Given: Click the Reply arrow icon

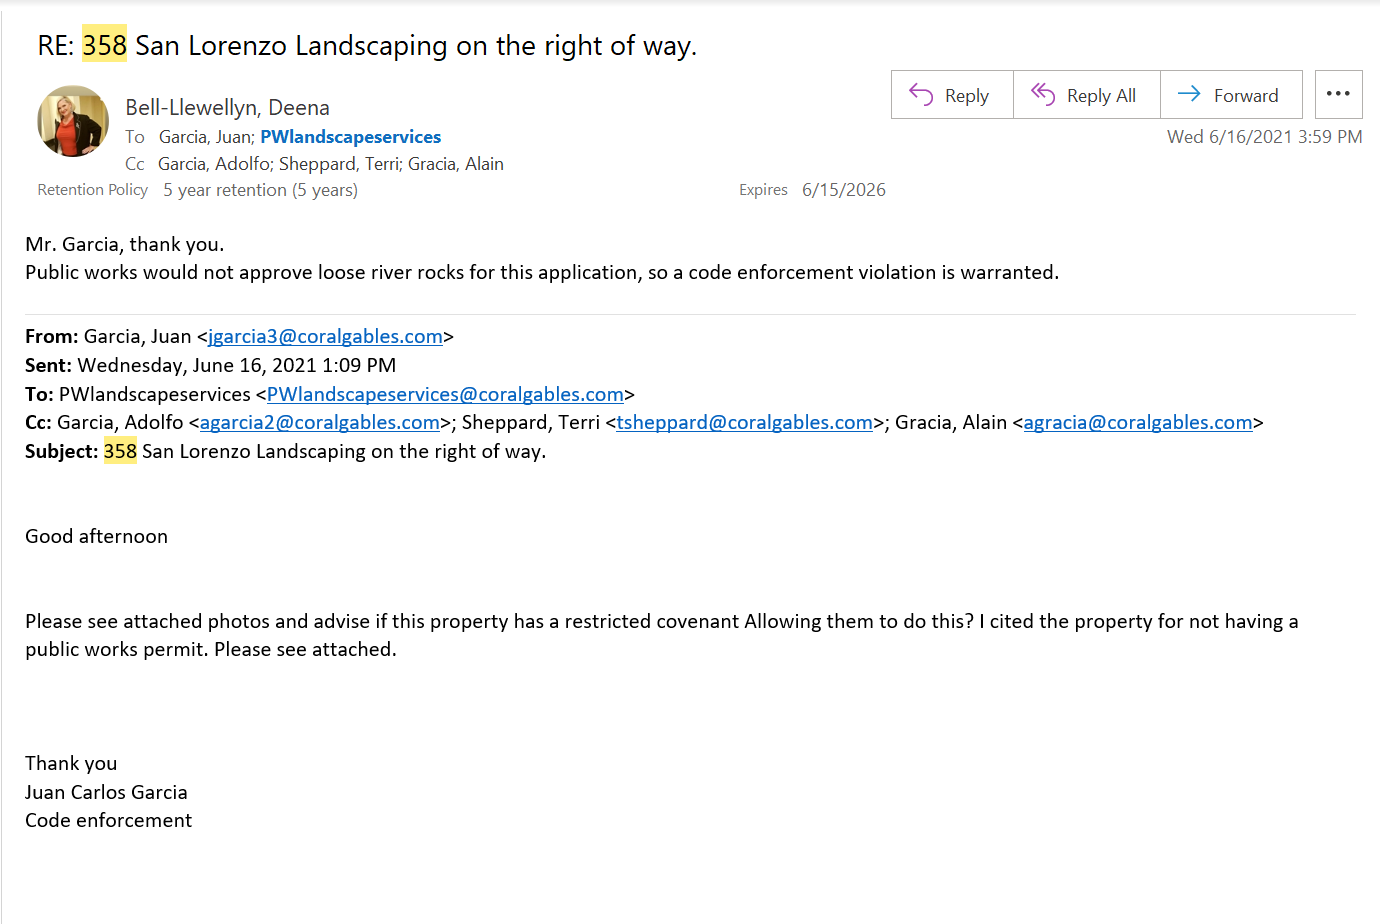Looking at the screenshot, I should [920, 94].
